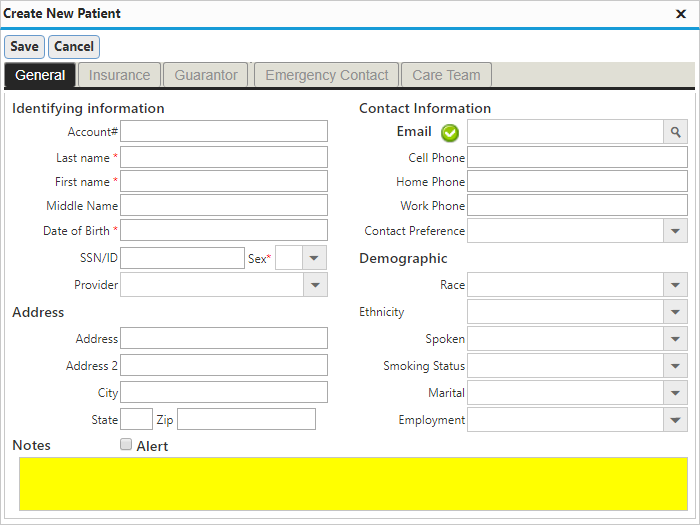
Task: Click the yellow Notes text area
Action: click(353, 484)
